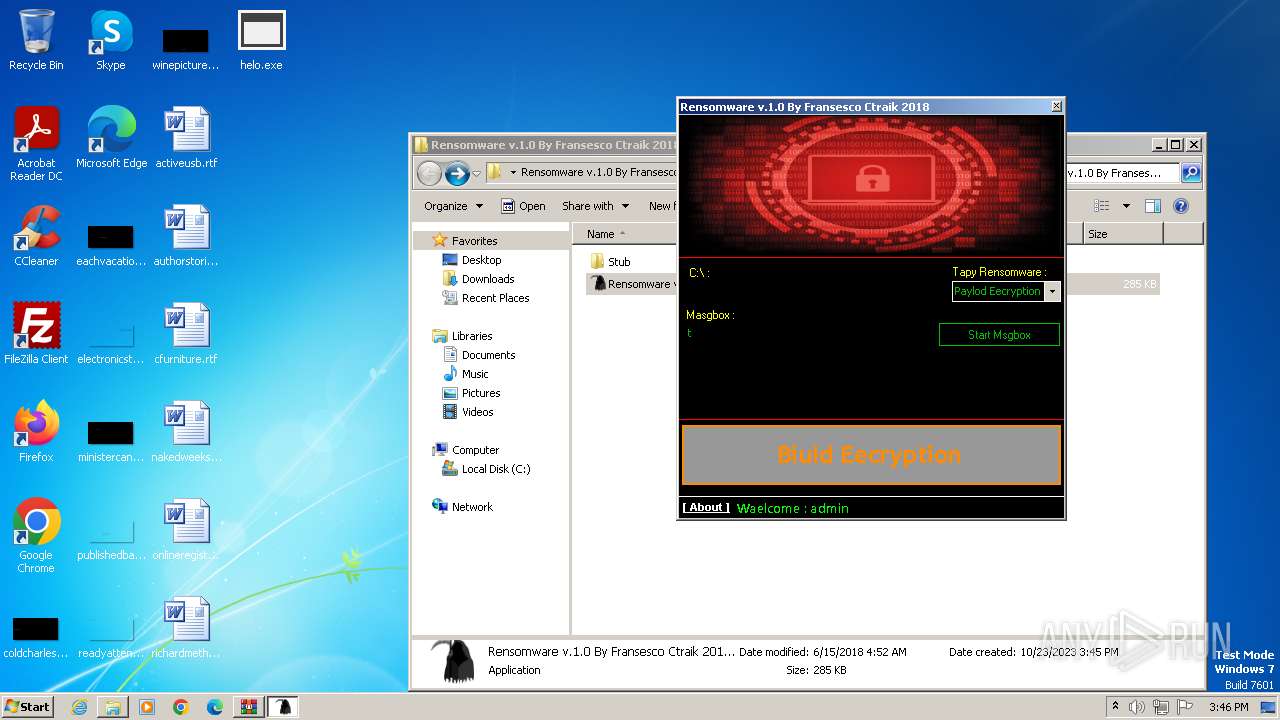
Task: Open helo.exe on the desktop
Action: pos(261,40)
